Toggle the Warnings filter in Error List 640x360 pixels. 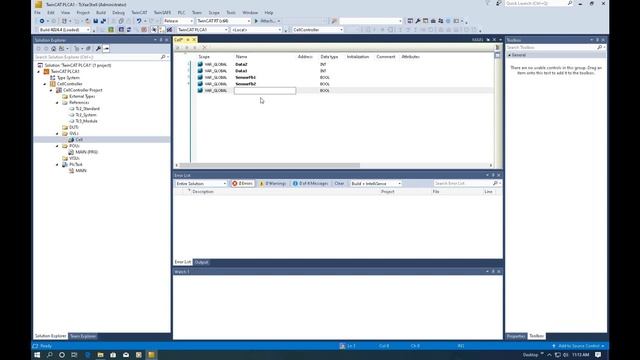click(273, 184)
